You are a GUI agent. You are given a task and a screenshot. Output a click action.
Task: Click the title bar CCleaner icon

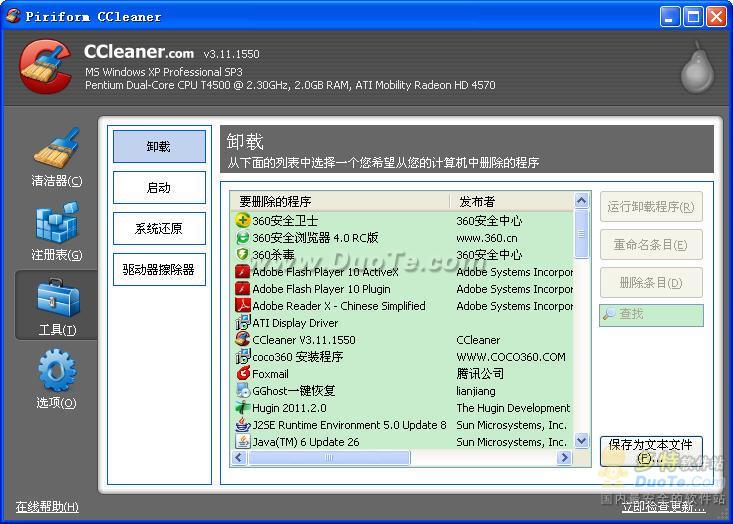pyautogui.click(x=13, y=16)
